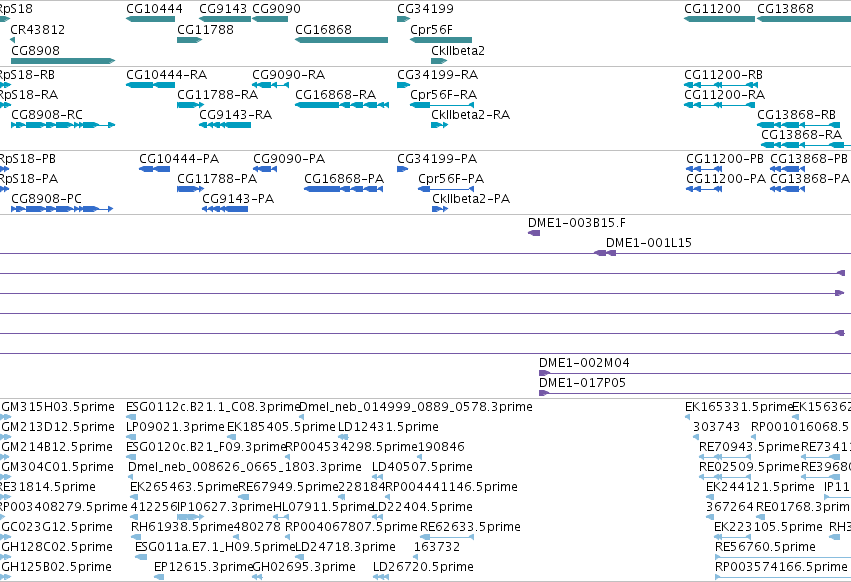The height and width of the screenshot is (582, 851).
Task: Select the LP09021.3prime EST label
Action: [175, 427]
